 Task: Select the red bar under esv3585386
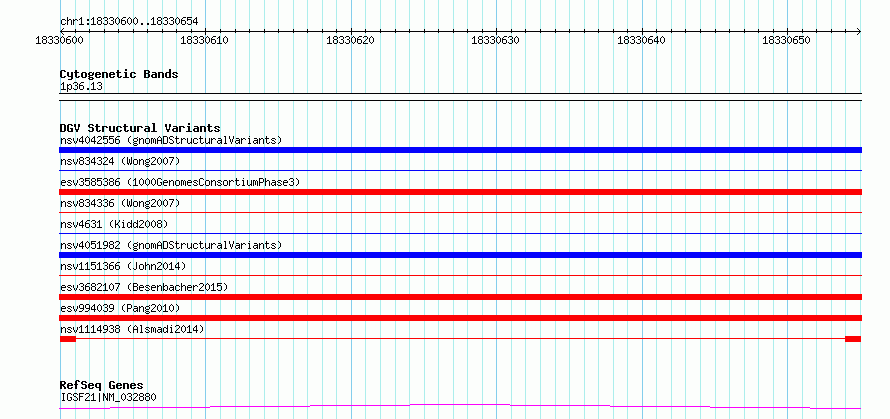pyautogui.click(x=460, y=192)
